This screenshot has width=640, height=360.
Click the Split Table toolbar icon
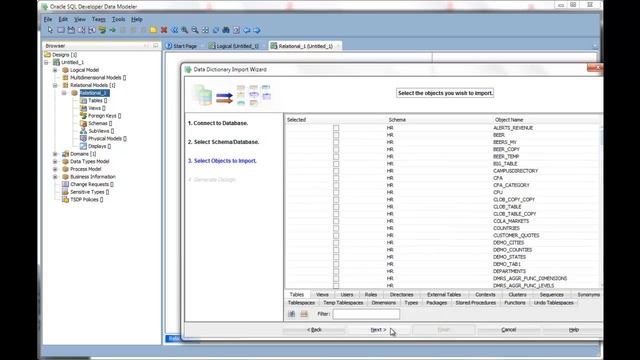click(x=82, y=30)
